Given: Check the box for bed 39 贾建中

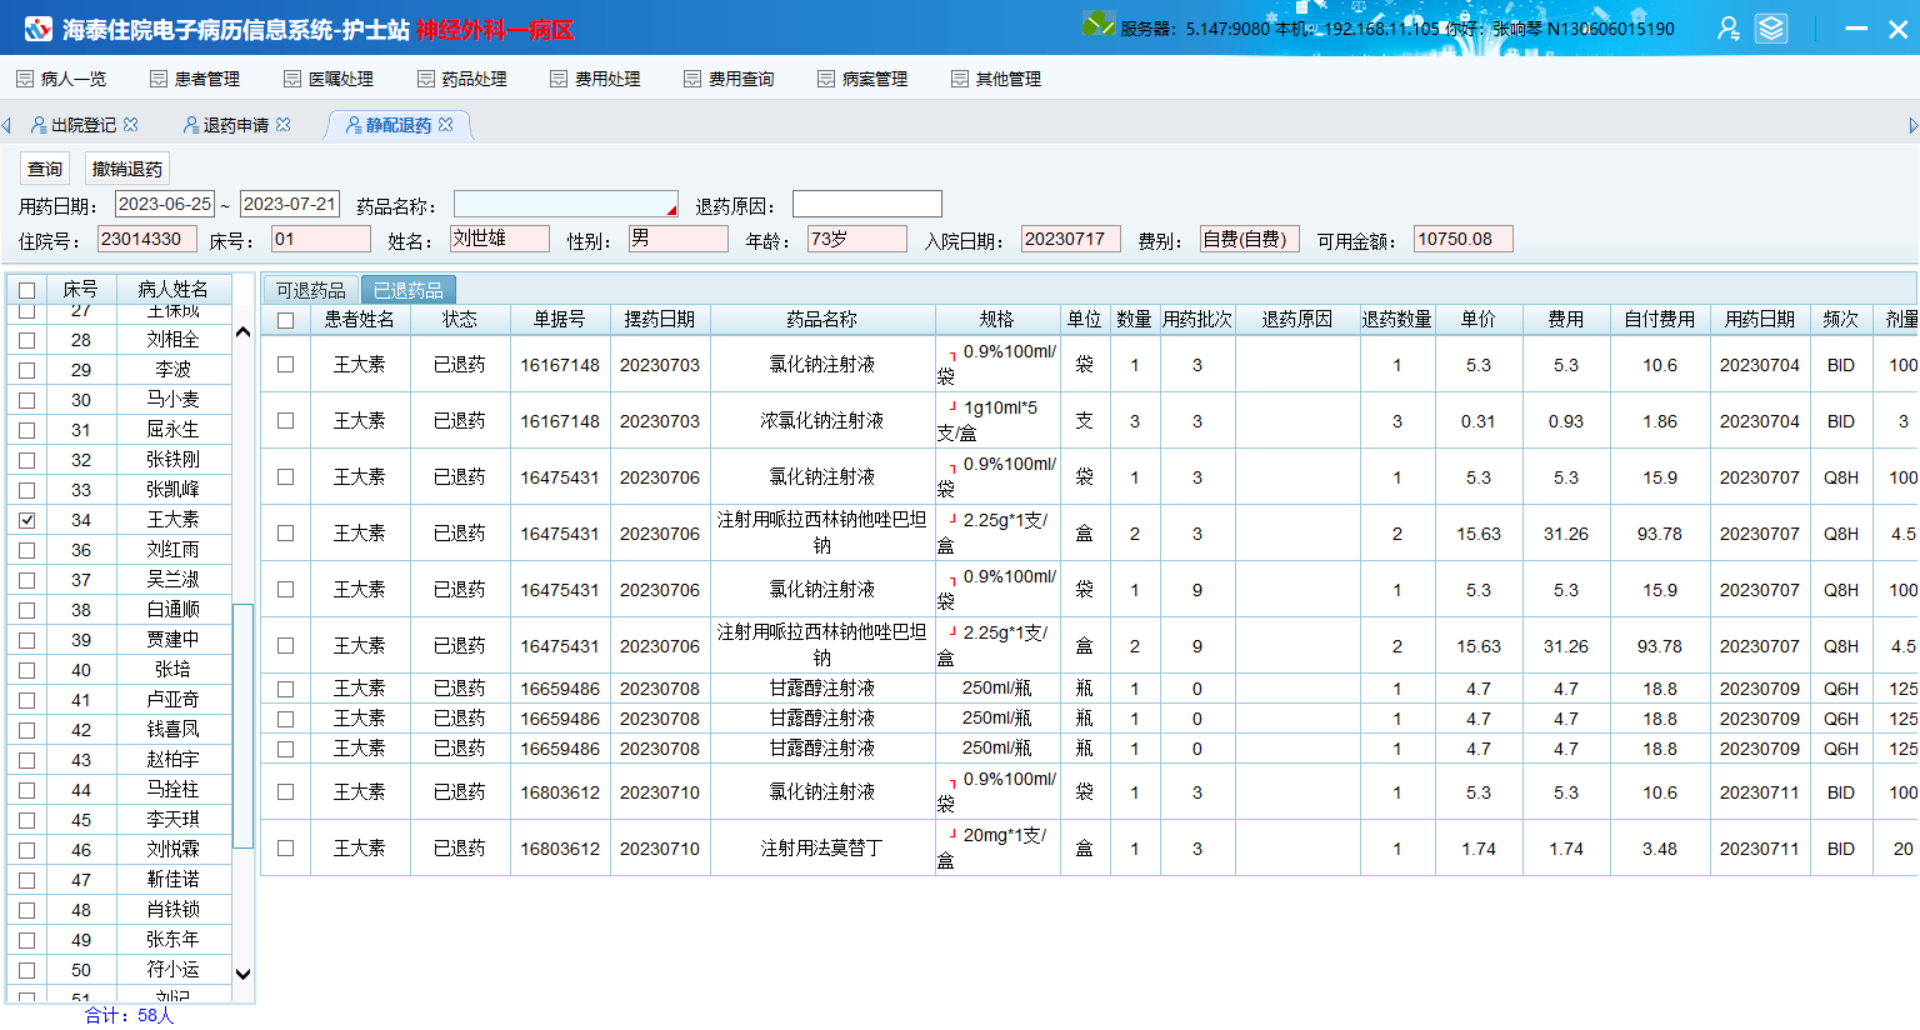Looking at the screenshot, I should [x=27, y=640].
